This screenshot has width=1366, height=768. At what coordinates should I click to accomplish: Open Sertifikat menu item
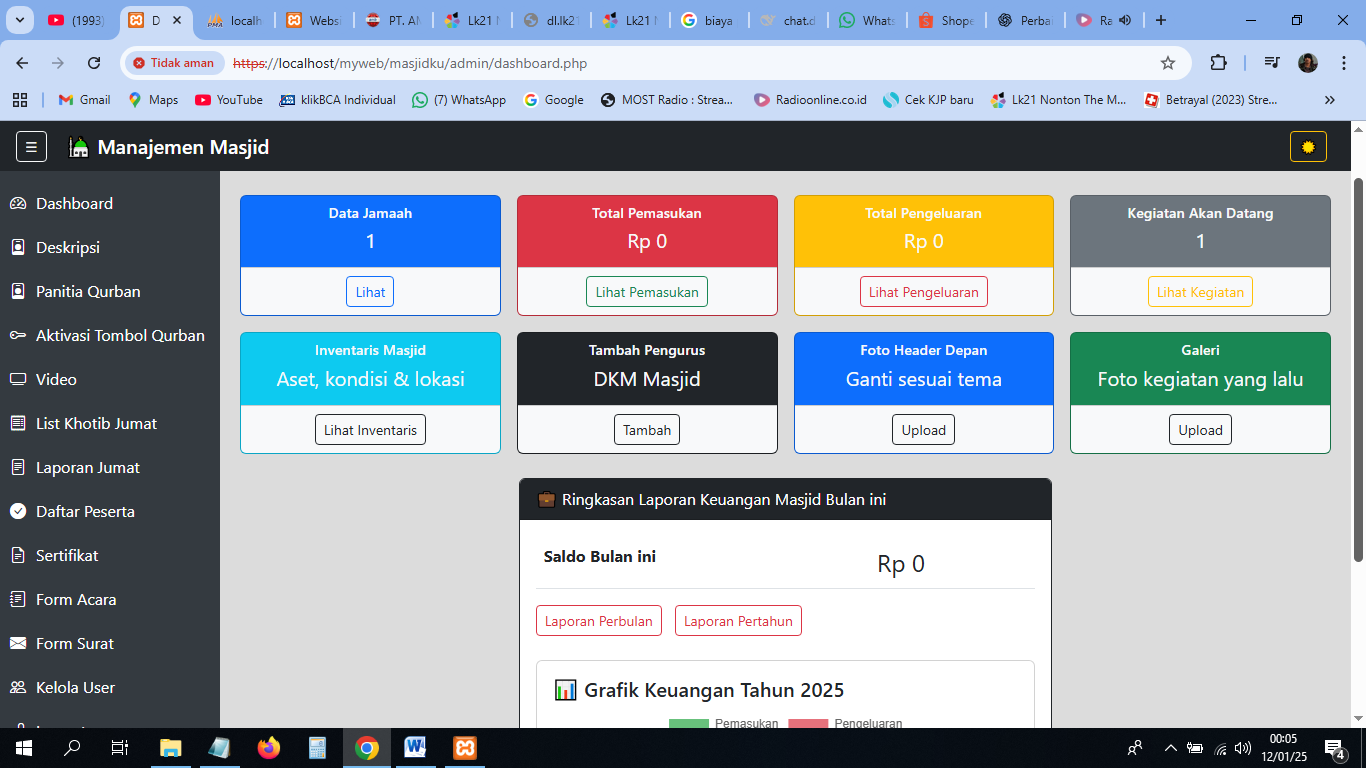click(x=67, y=555)
